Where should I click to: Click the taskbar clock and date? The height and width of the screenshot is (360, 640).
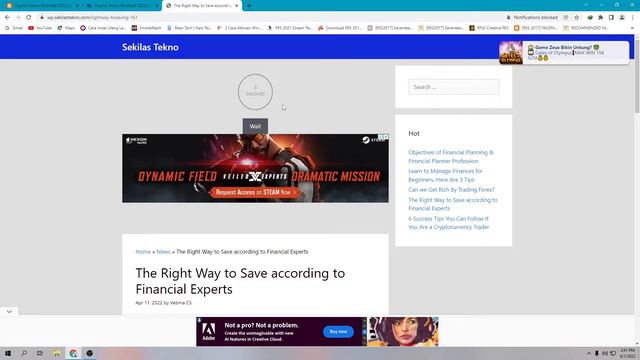coord(627,353)
